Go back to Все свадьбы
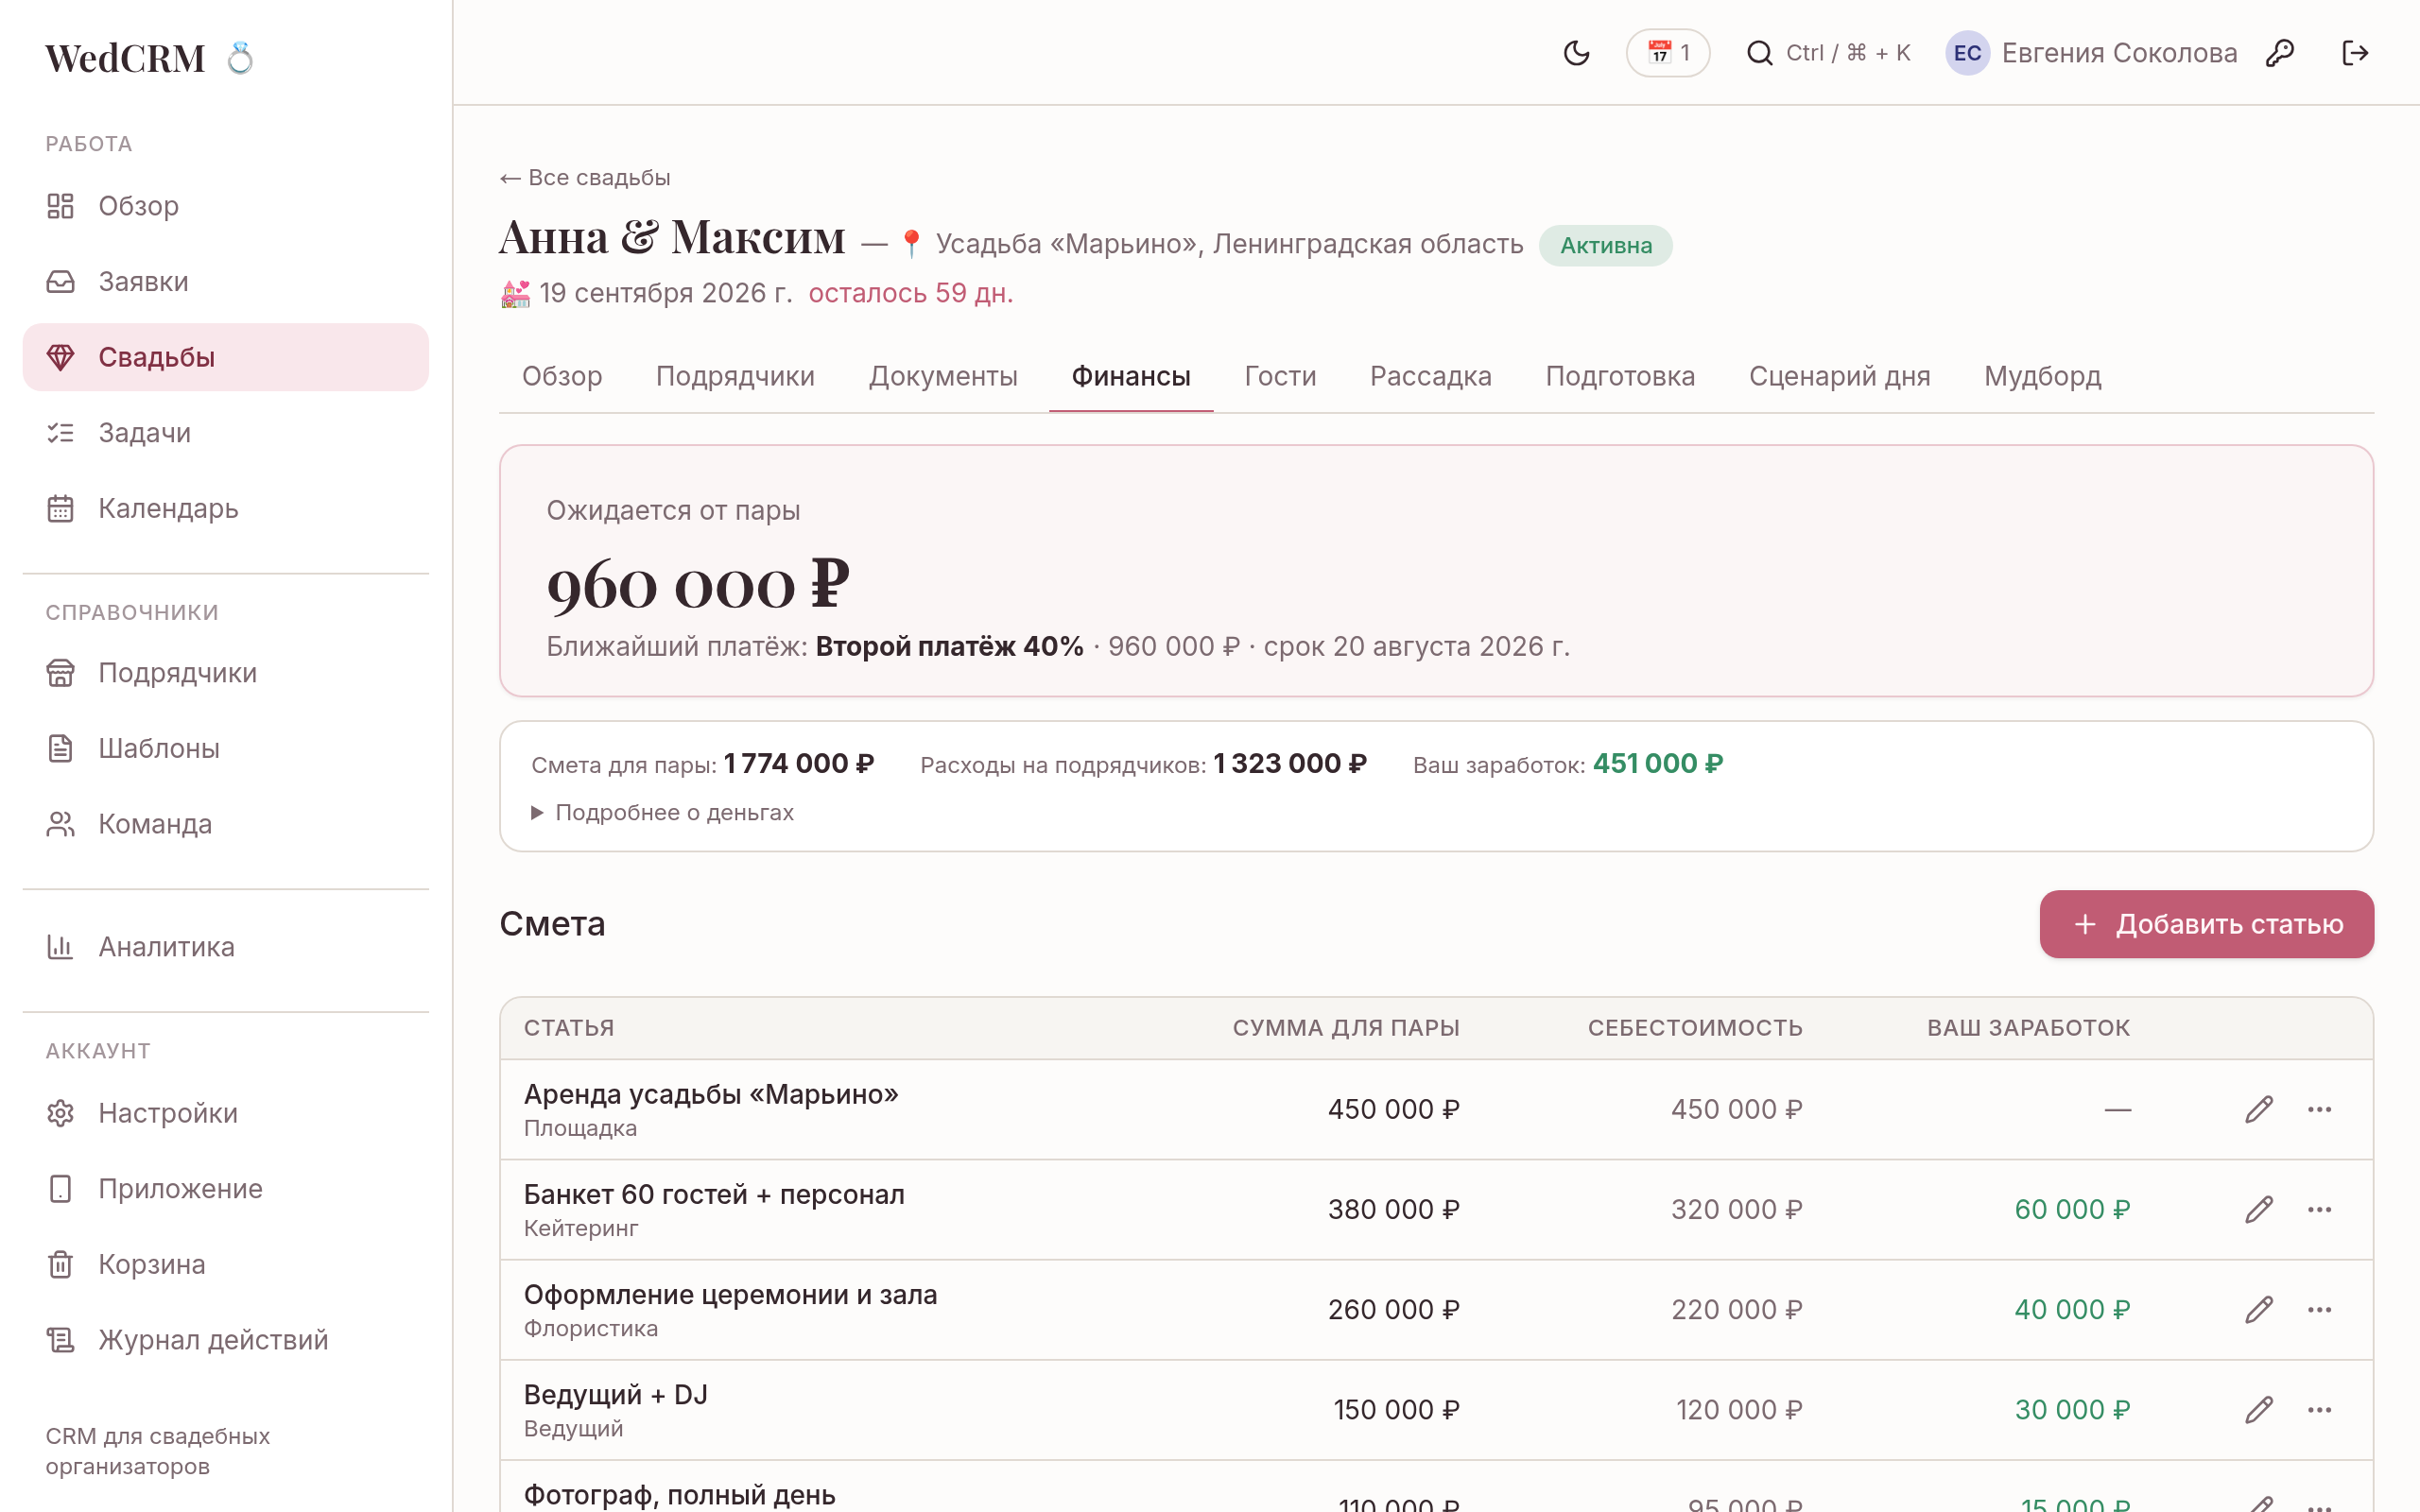Viewport: 2420px width, 1512px height. [x=585, y=178]
